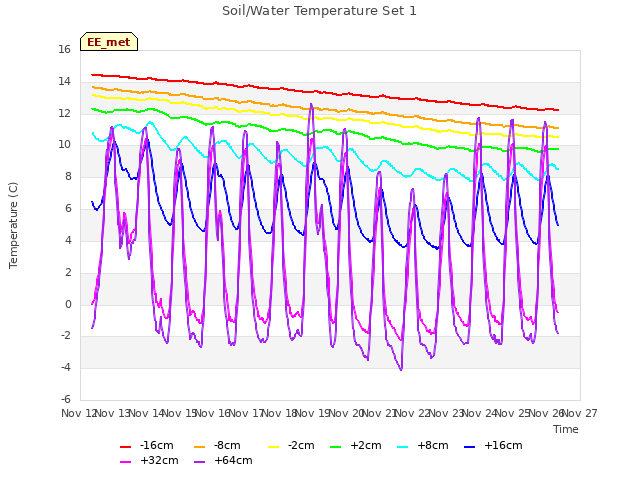
Task: Click the 0 y-axis tick label
Action: 68,304
